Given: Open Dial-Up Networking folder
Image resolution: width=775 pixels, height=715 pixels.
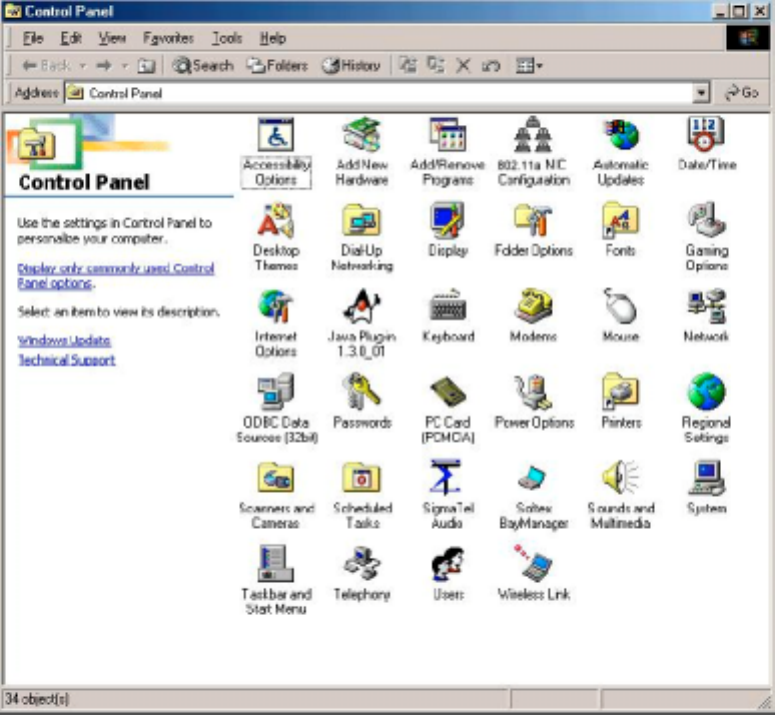Looking at the screenshot, I should point(362,237).
